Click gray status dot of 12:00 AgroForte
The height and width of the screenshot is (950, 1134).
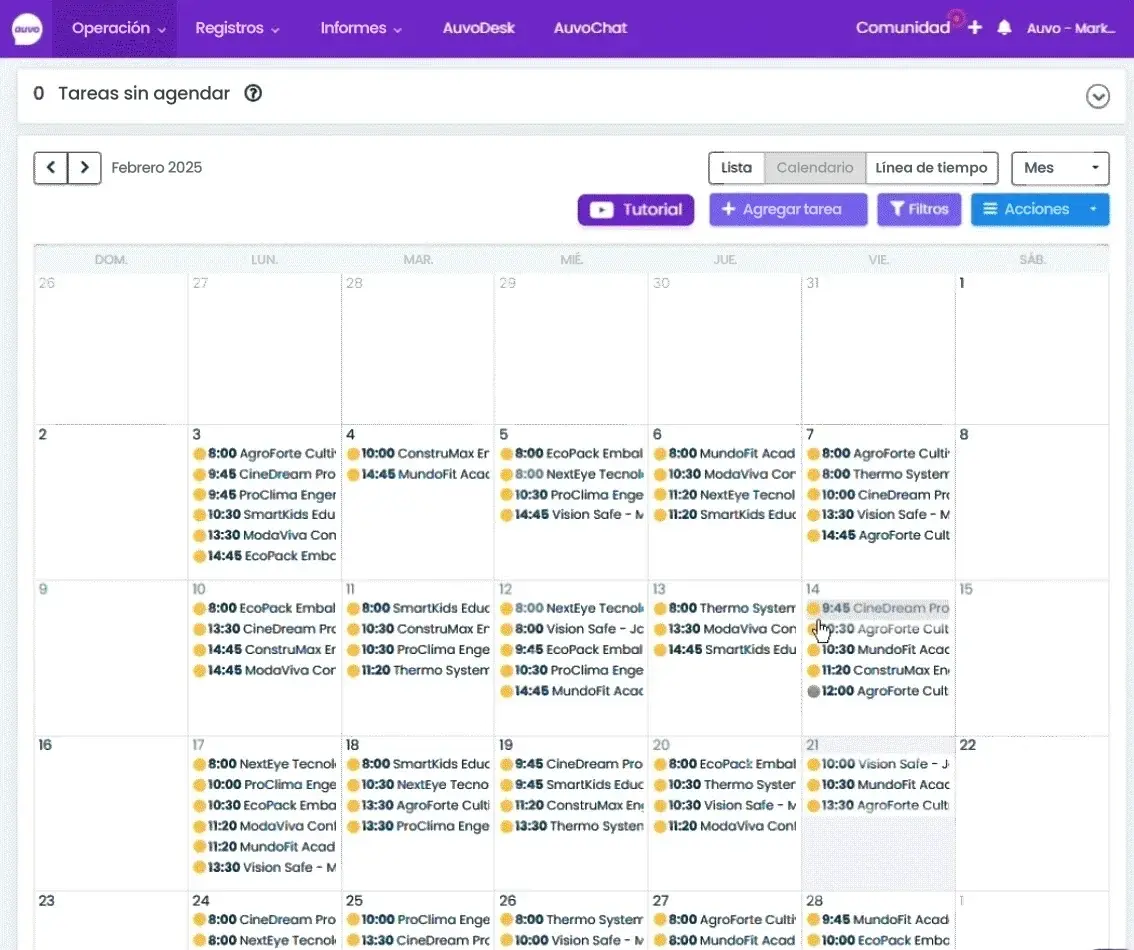coord(813,692)
